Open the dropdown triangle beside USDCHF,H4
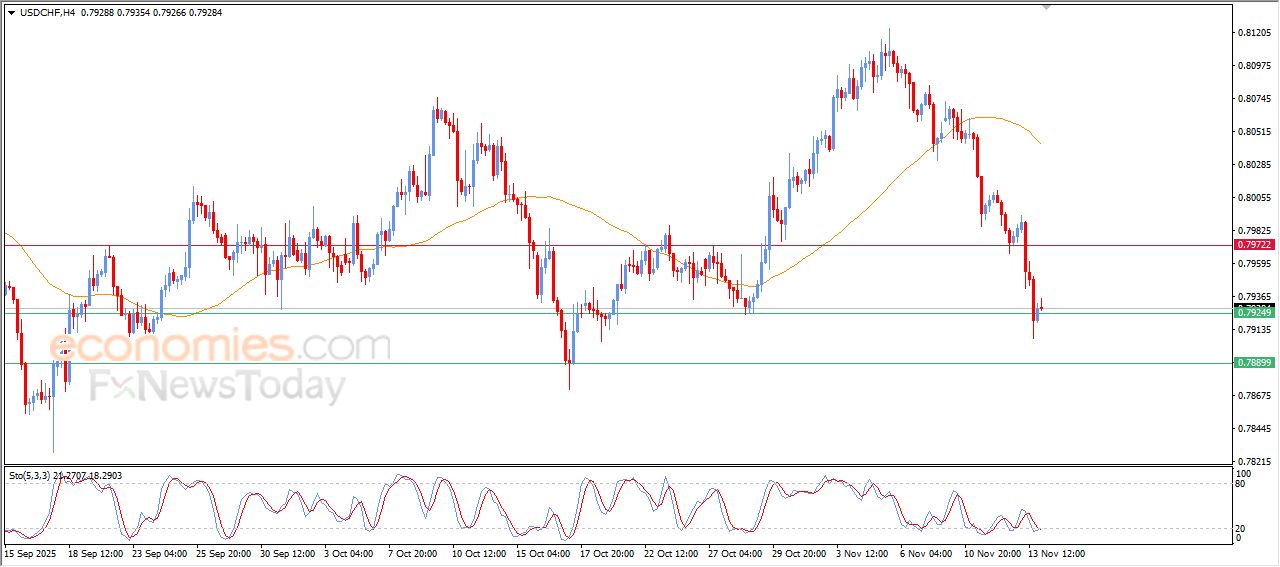 [x=12, y=13]
